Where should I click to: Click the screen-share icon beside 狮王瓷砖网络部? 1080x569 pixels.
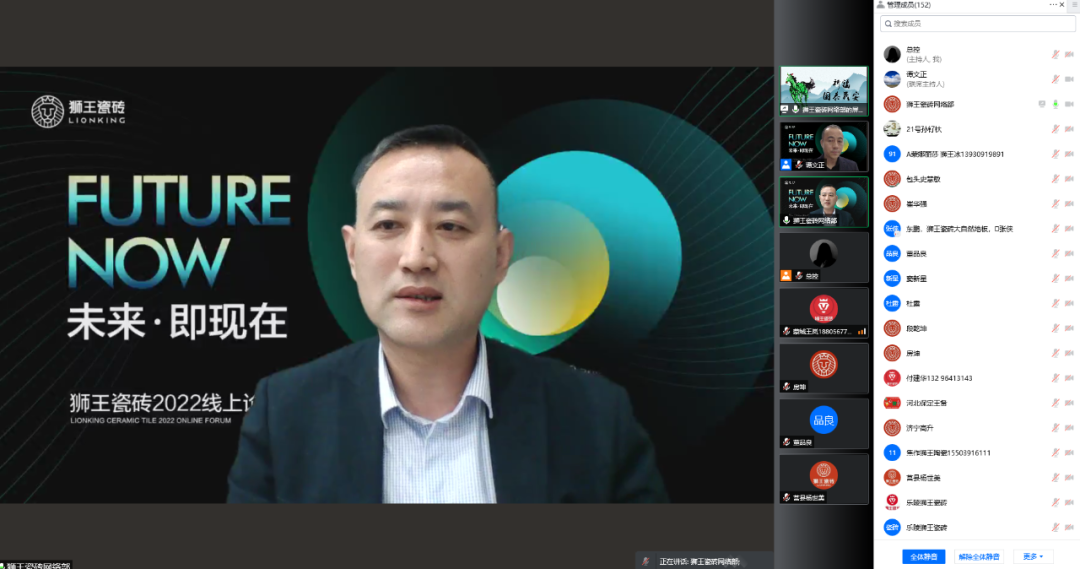1041,104
